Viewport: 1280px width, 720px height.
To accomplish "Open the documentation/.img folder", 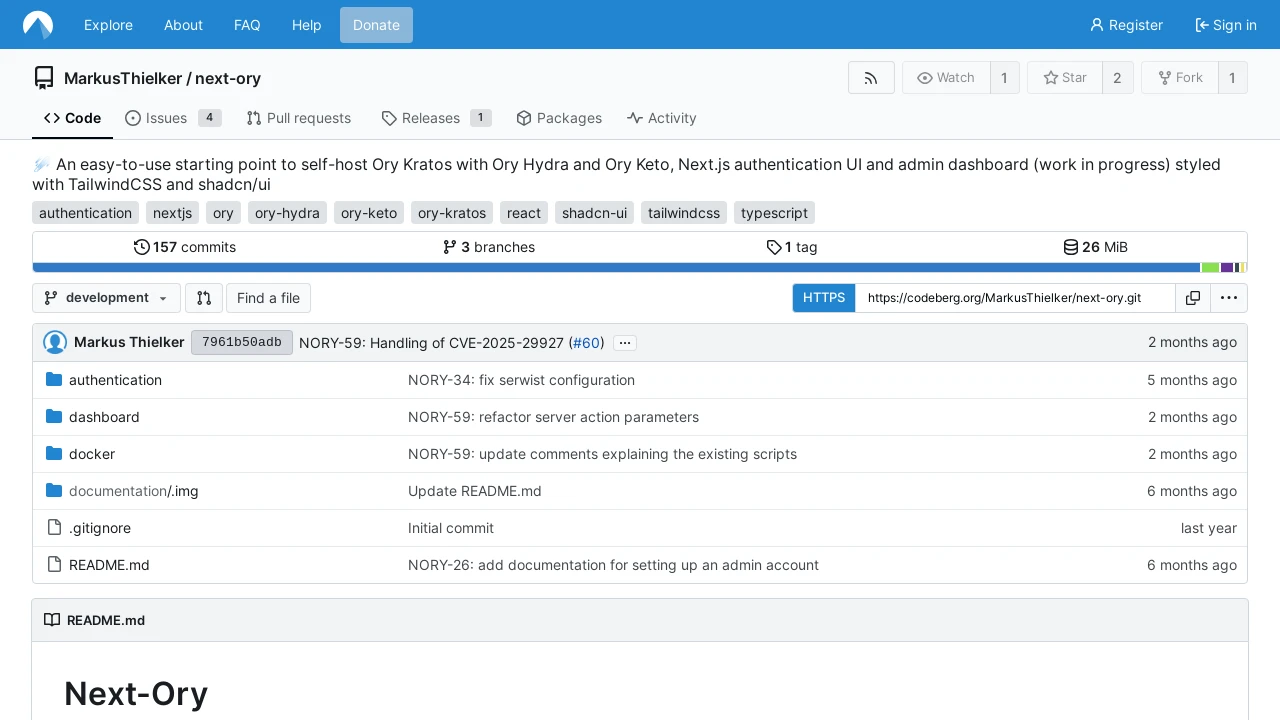I will [134, 491].
